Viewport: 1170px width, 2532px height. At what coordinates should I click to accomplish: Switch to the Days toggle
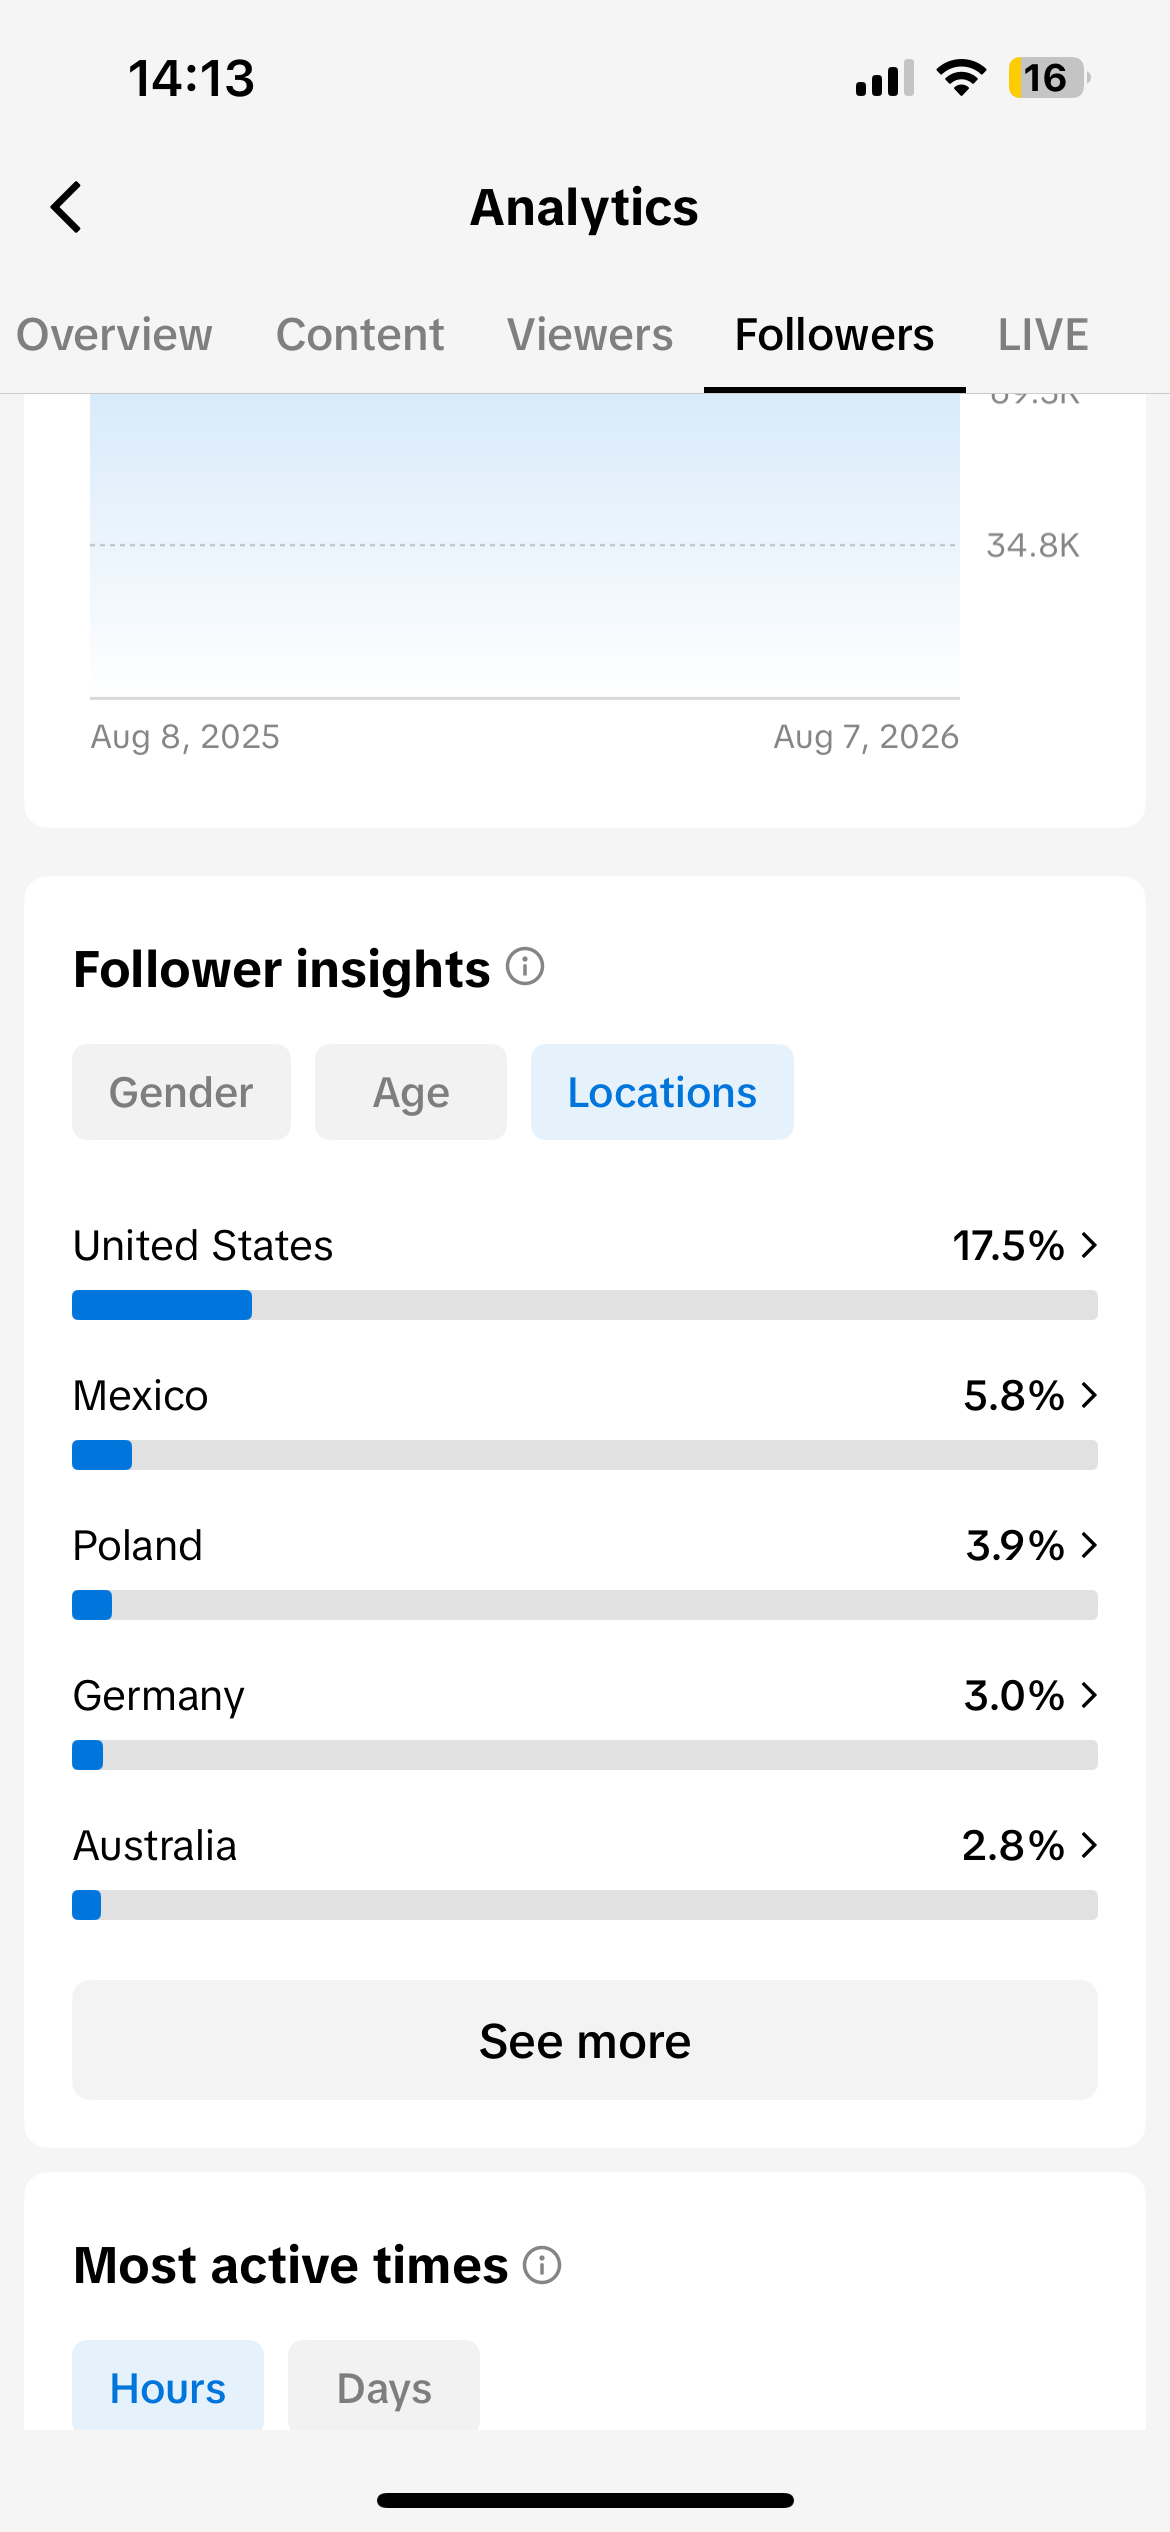(384, 2388)
